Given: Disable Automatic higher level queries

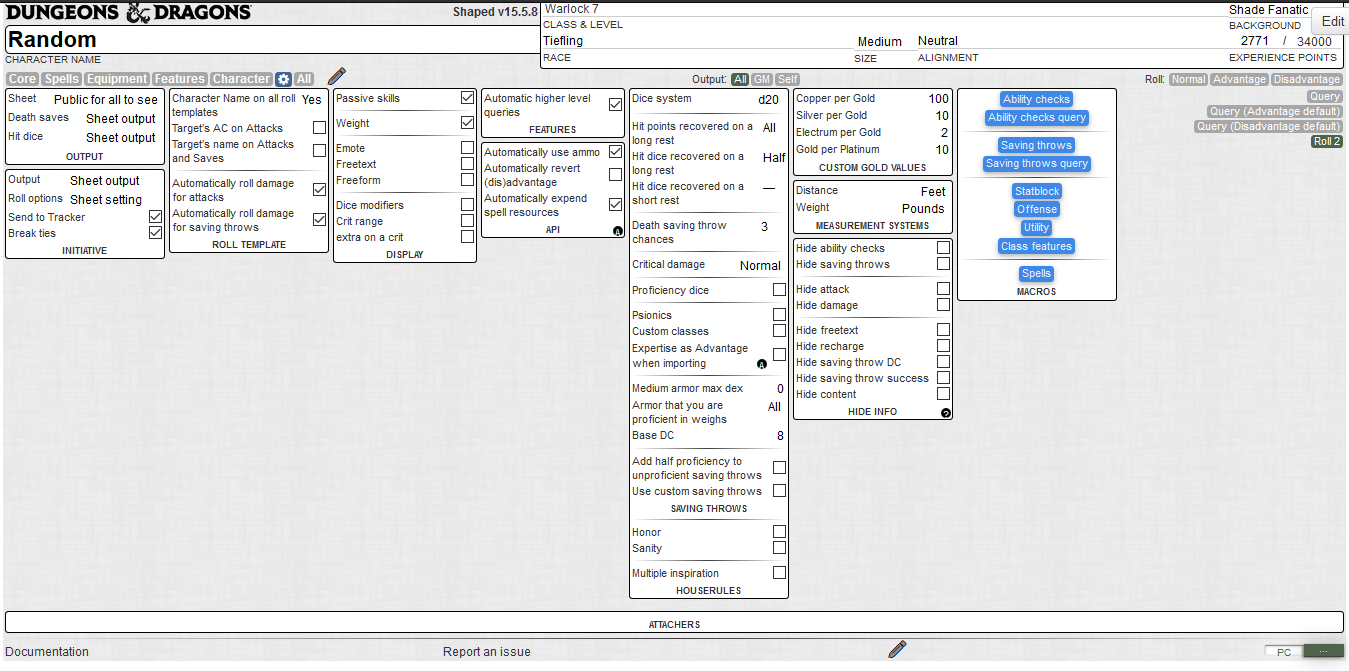Looking at the screenshot, I should coord(615,105).
